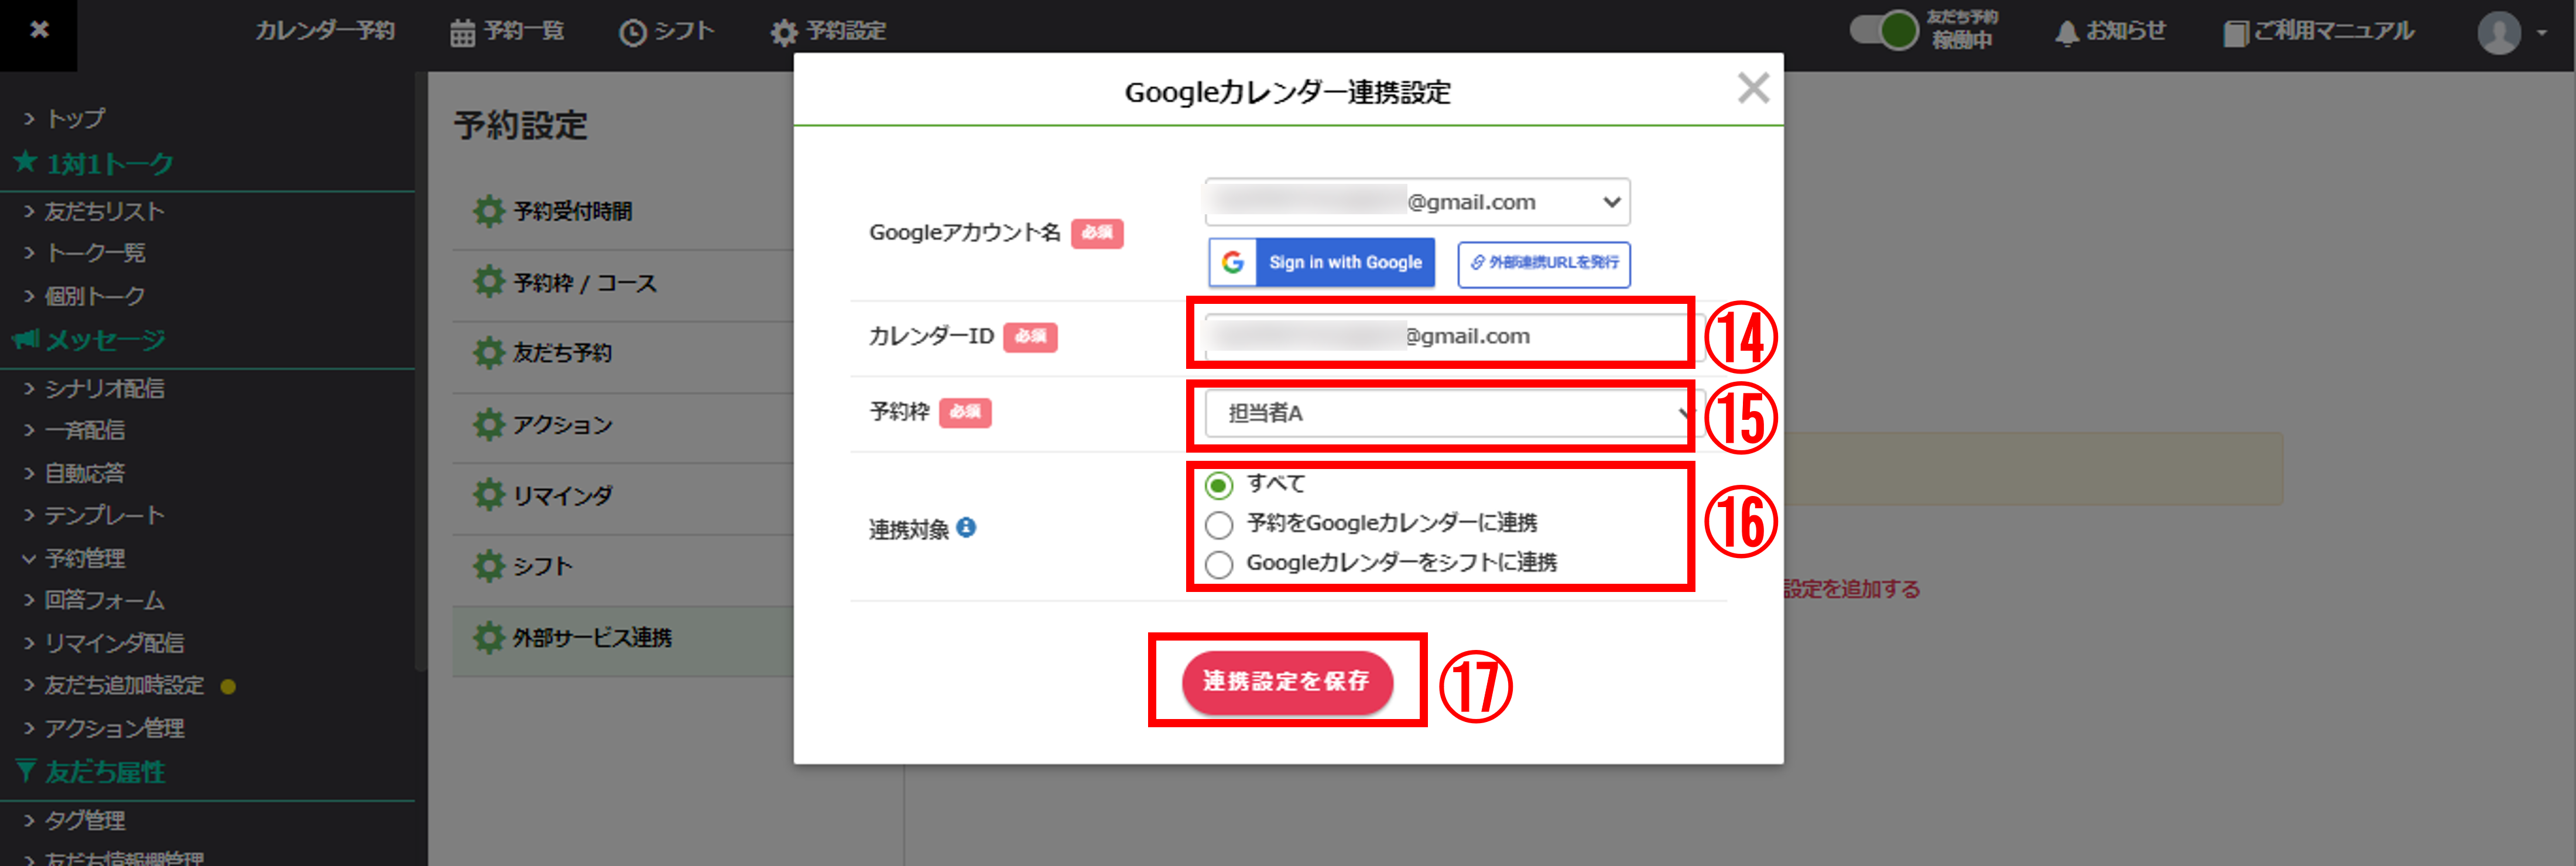Expand the タグ管理 sidebar item
This screenshot has width=2576, height=866.
[x=28, y=821]
